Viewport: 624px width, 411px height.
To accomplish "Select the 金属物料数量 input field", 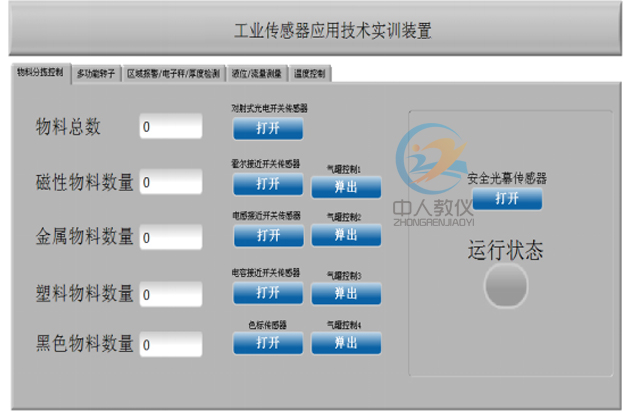I will pyautogui.click(x=171, y=238).
